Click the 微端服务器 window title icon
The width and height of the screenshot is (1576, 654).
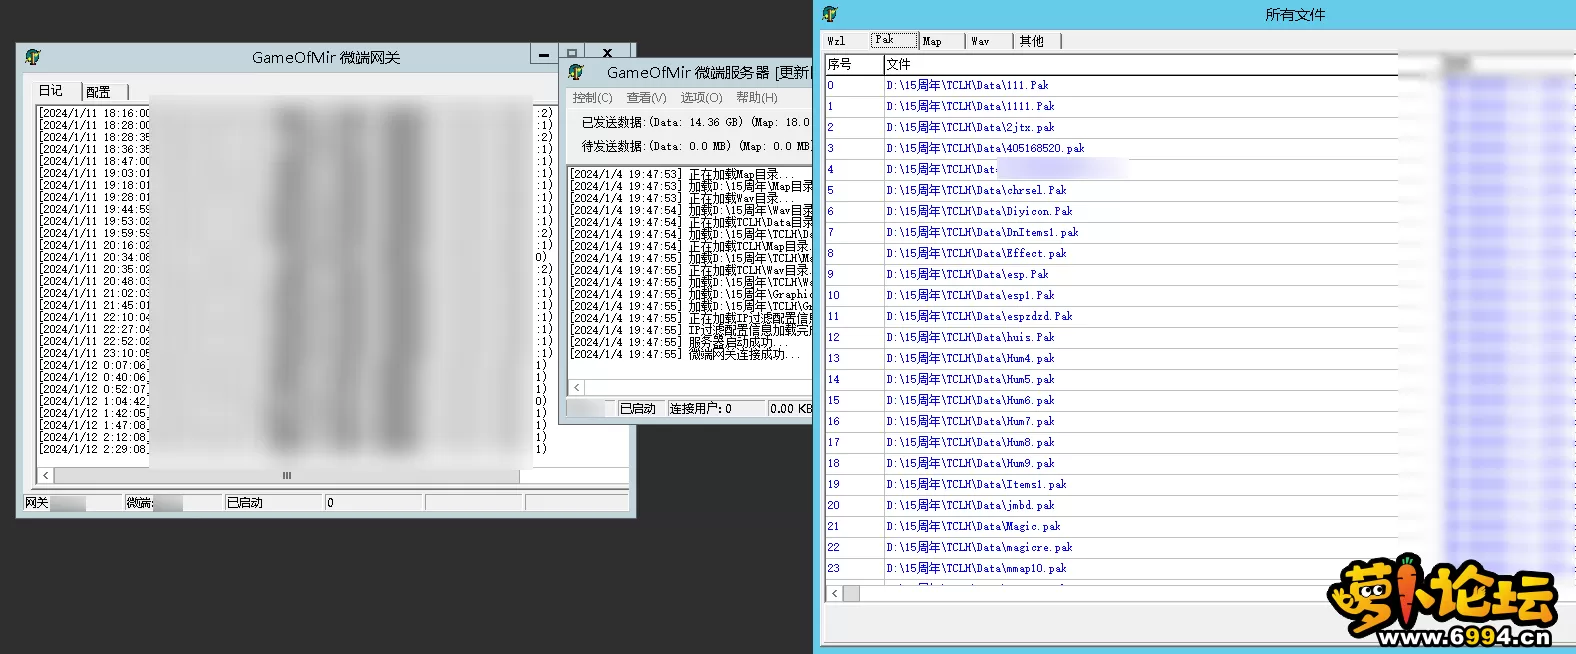[x=576, y=72]
